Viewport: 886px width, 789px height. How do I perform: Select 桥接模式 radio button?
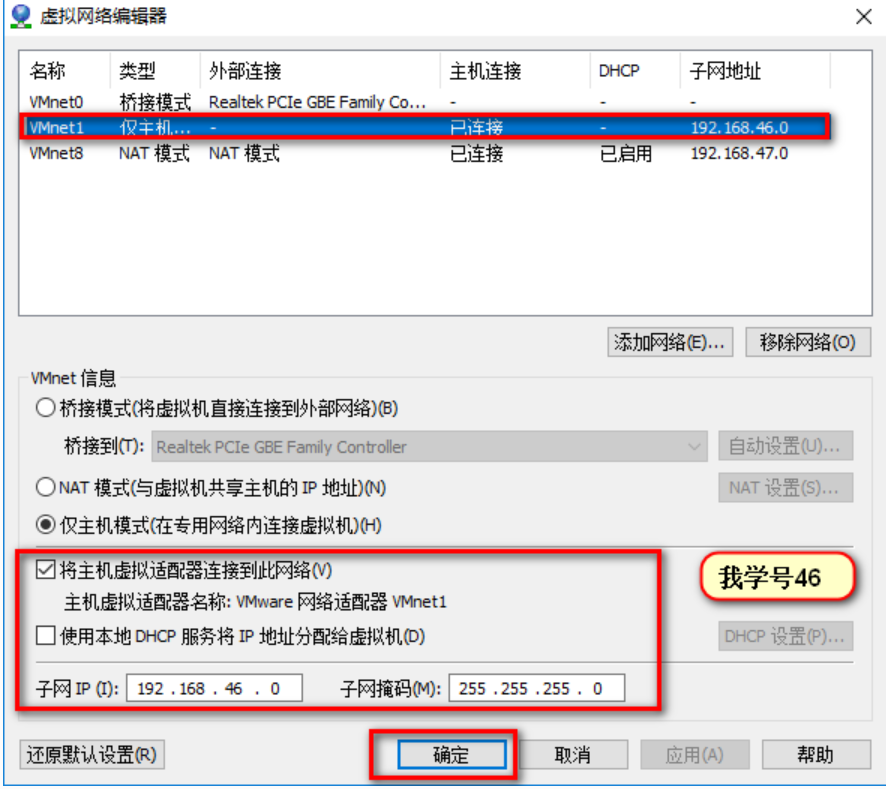tap(45, 407)
